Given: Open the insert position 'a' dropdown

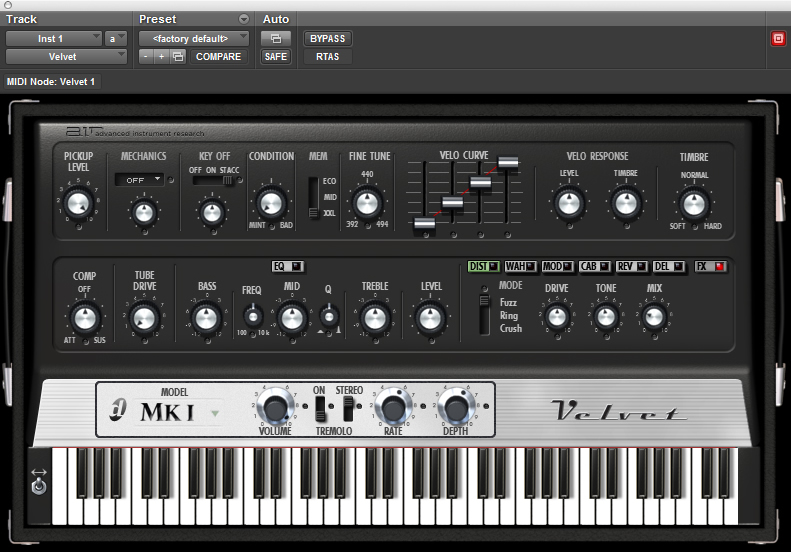Looking at the screenshot, I should tap(116, 38).
